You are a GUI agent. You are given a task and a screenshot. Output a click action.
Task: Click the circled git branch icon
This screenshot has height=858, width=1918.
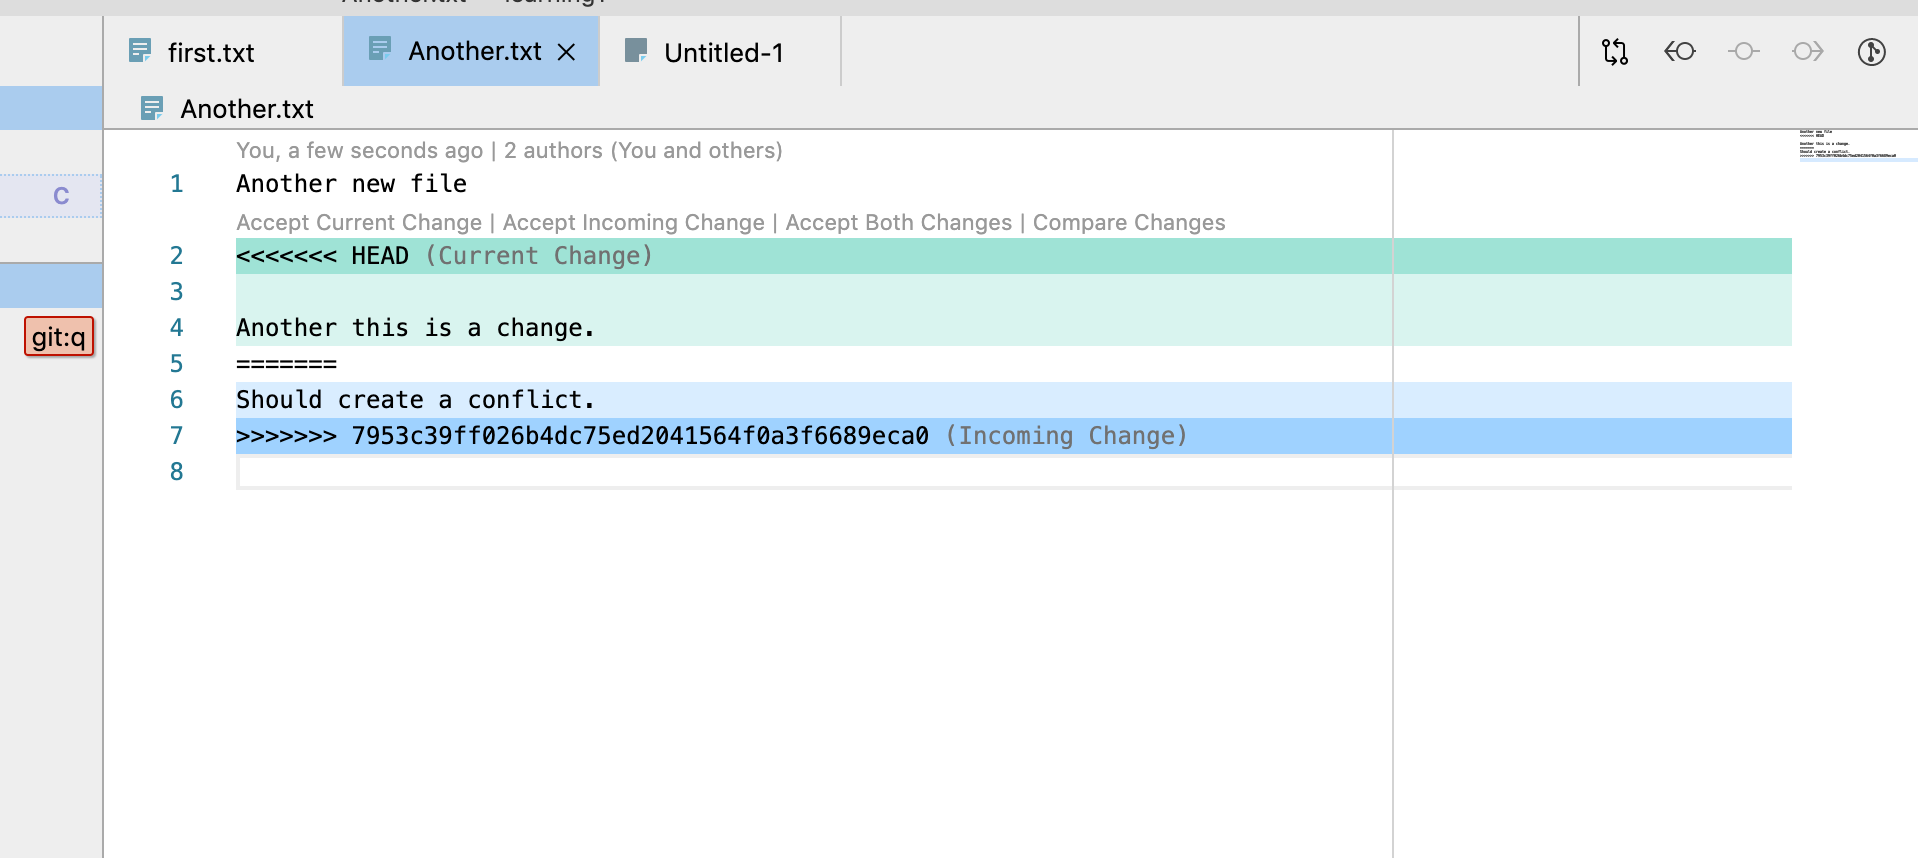tap(1872, 51)
